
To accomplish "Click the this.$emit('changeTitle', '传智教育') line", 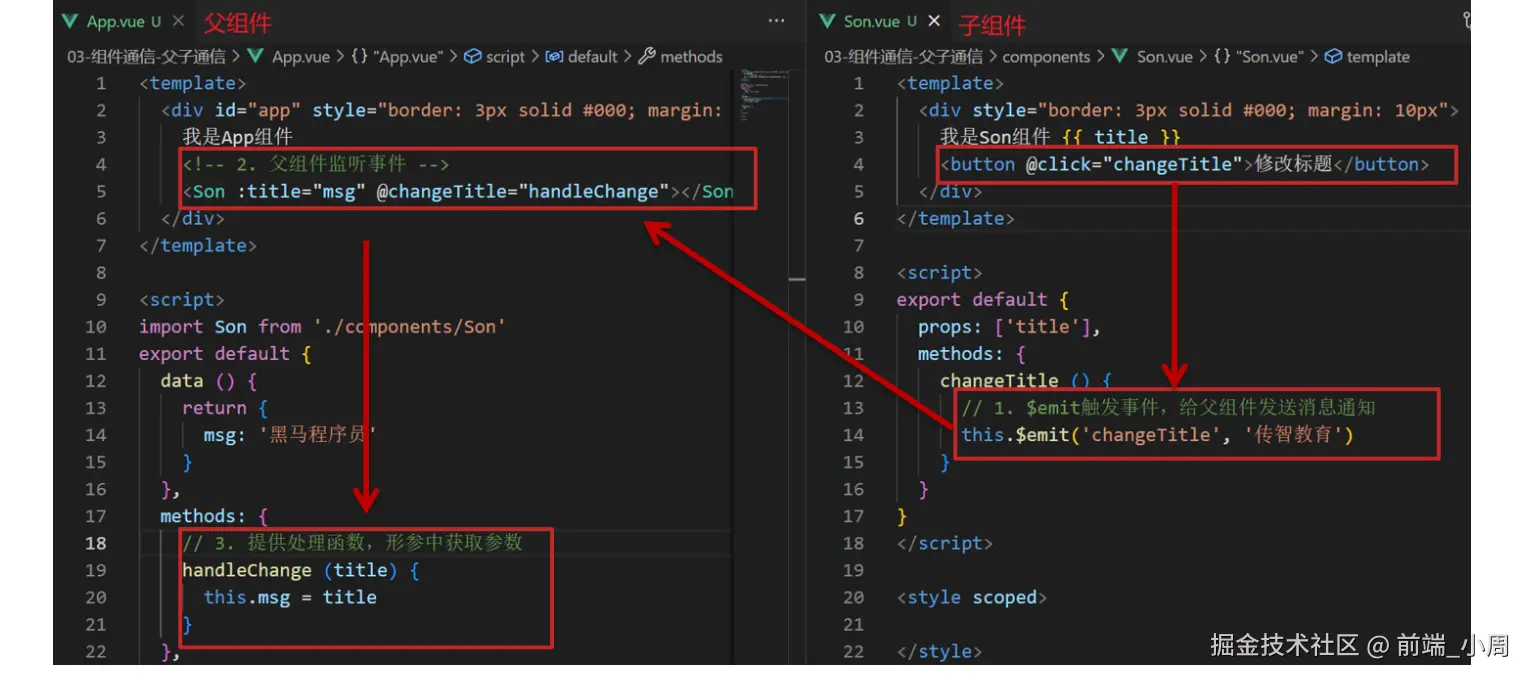I will coord(1157,435).
